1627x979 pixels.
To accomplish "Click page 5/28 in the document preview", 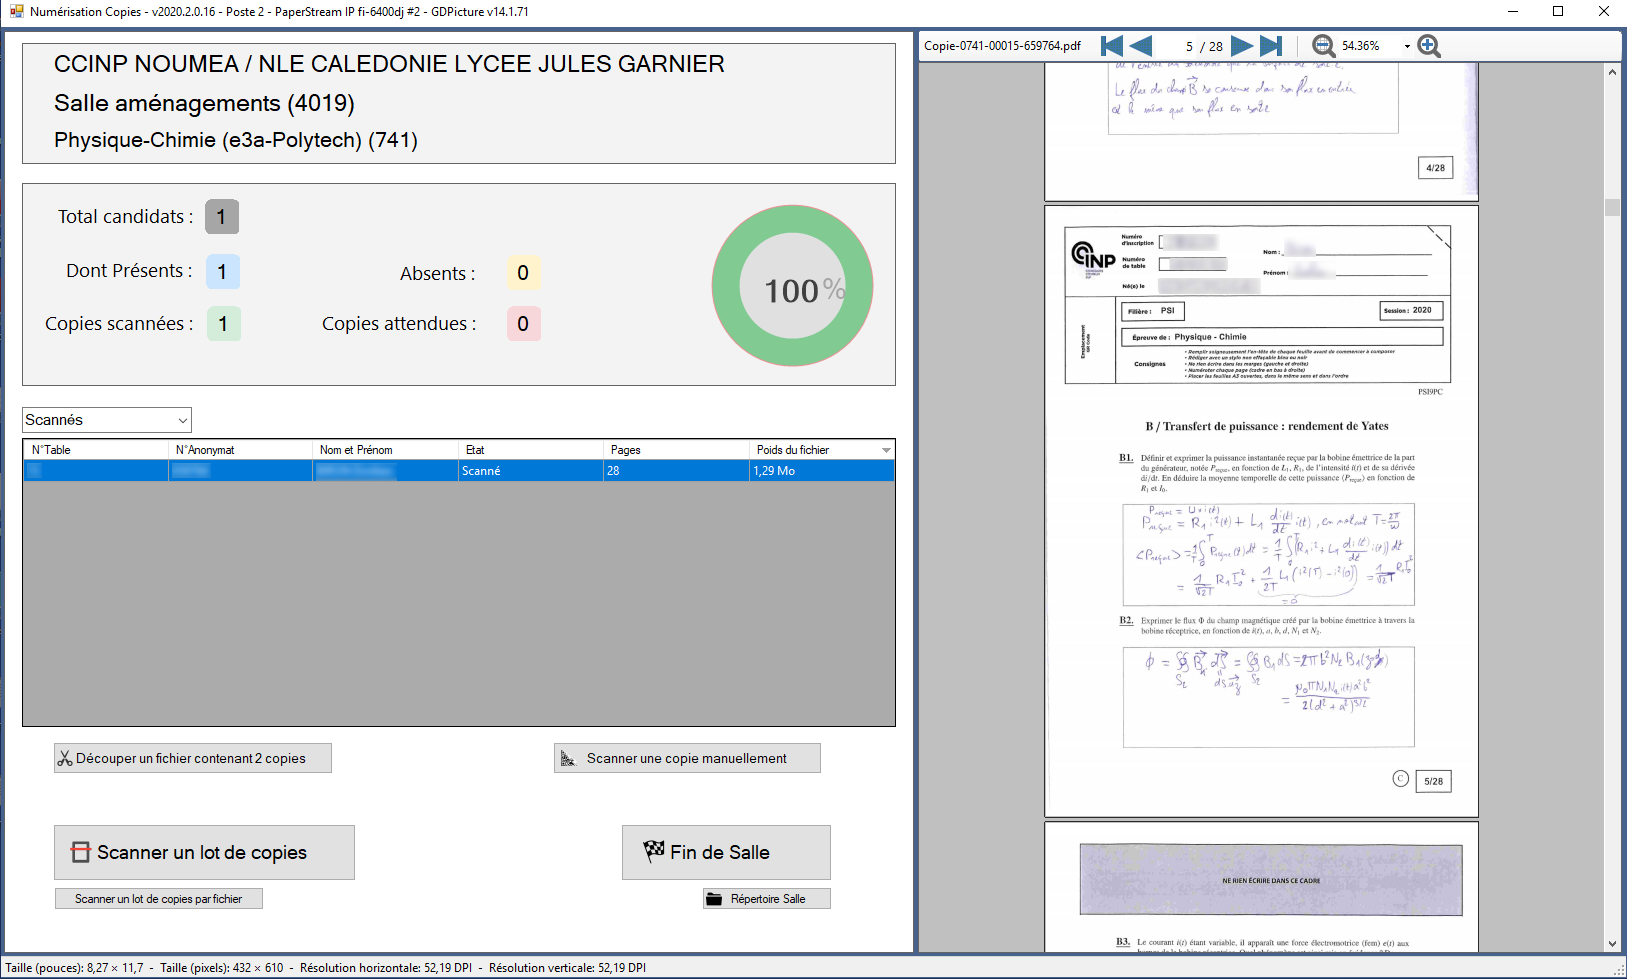I will [x=1261, y=511].
